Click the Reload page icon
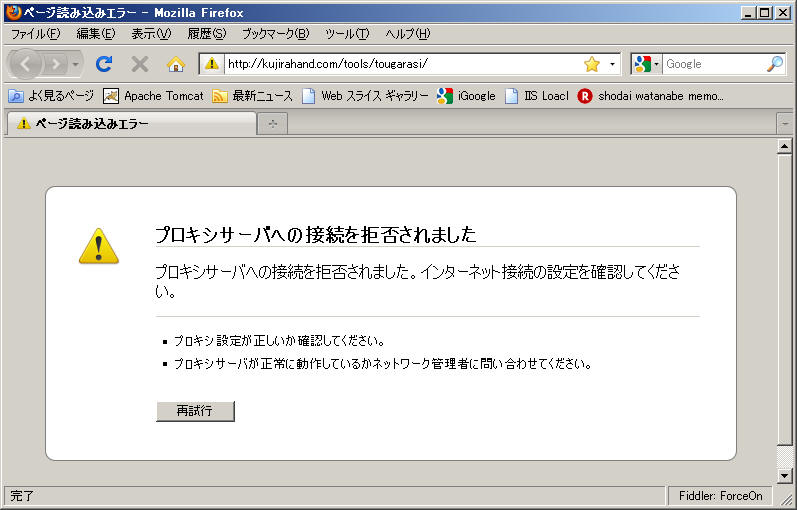The height and width of the screenshot is (510, 797). (x=103, y=64)
